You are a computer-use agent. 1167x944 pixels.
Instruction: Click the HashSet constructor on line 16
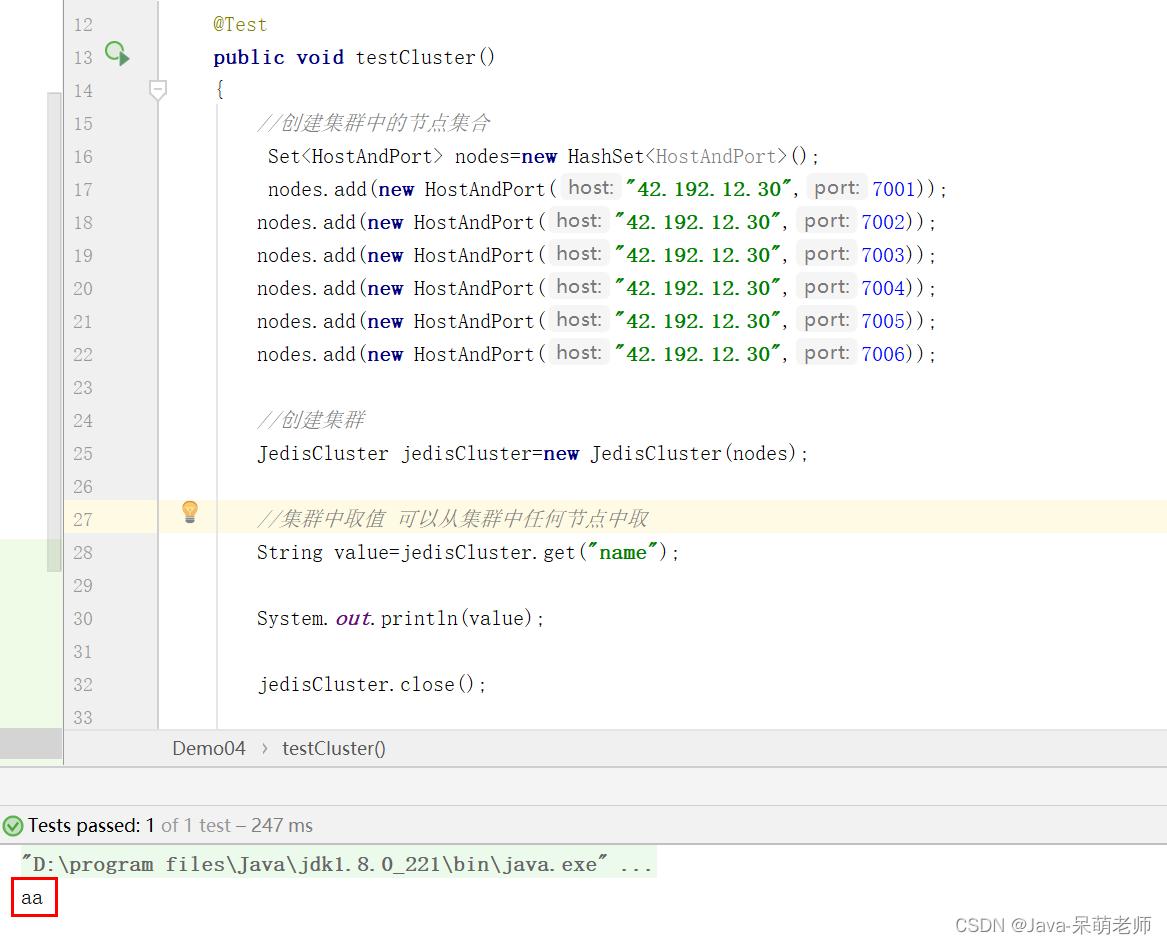606,156
